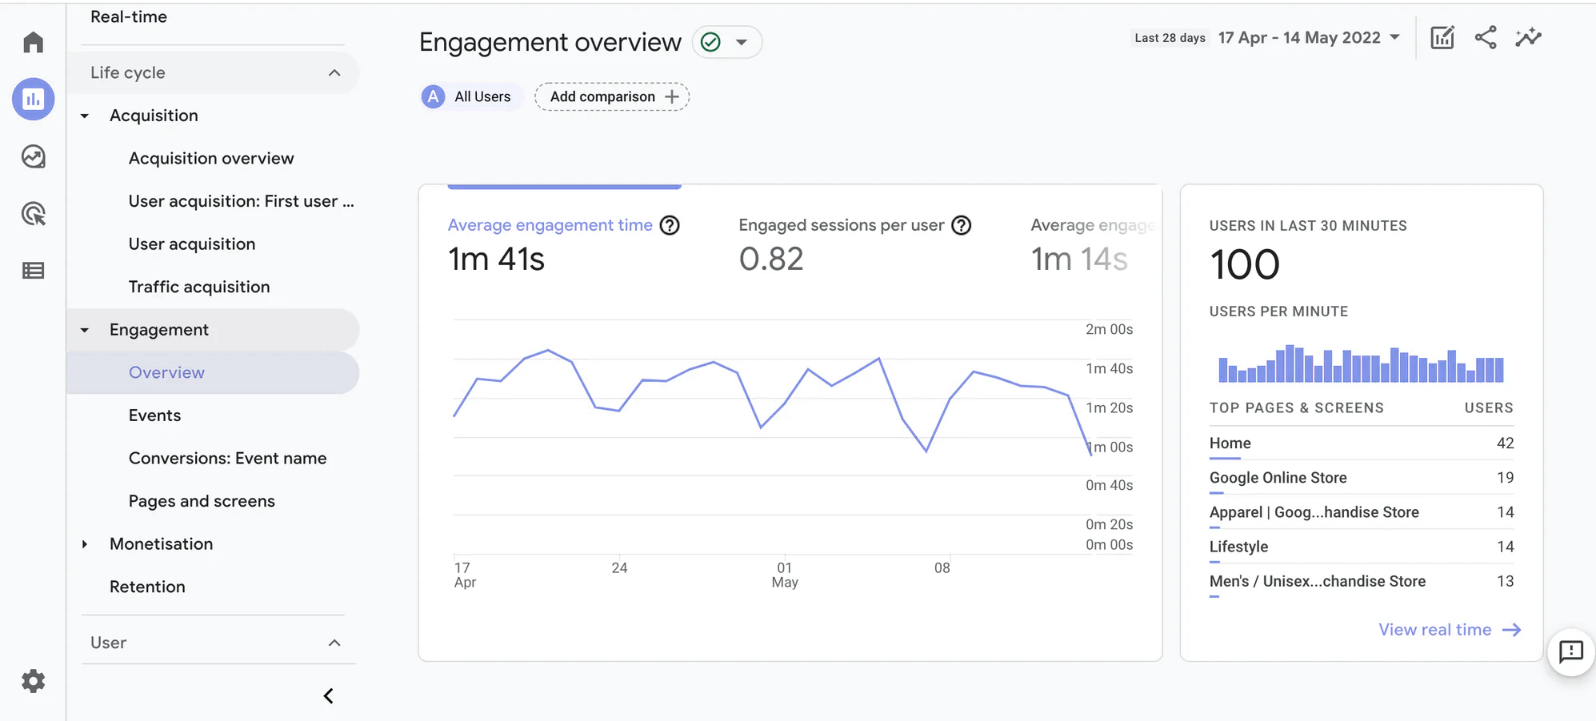The height and width of the screenshot is (721, 1596).
Task: Open the date range dropdown
Action: coord(1309,38)
